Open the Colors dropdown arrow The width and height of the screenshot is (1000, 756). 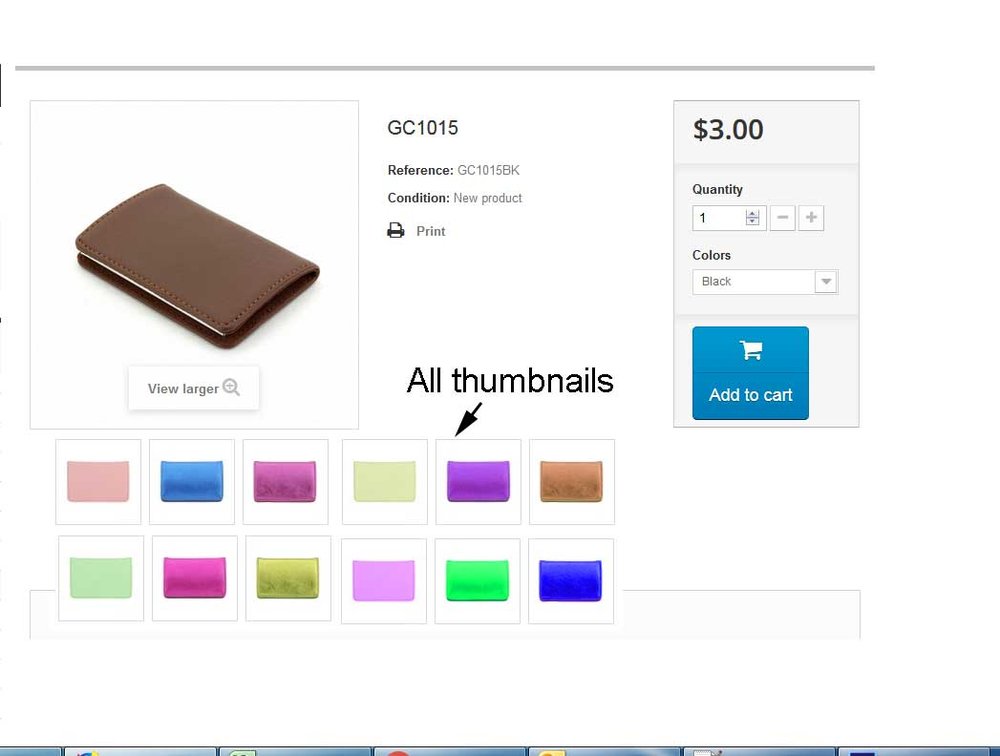point(826,281)
